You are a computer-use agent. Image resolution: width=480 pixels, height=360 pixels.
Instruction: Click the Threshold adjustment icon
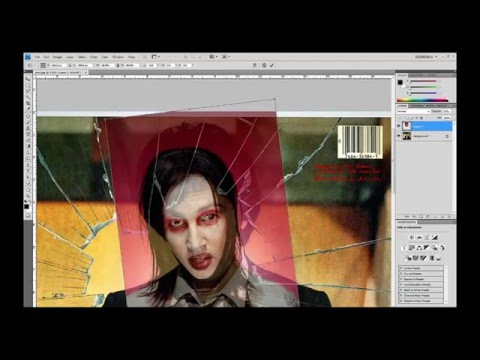point(423,258)
